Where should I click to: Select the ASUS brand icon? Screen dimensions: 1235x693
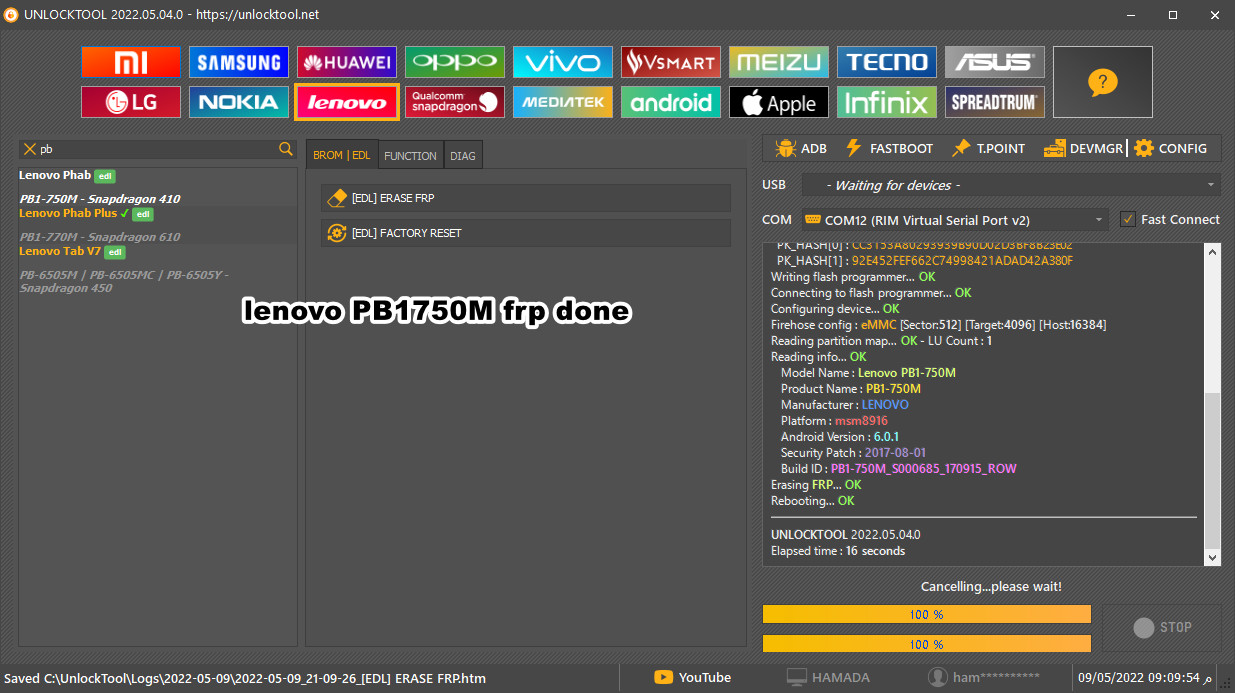(995, 62)
